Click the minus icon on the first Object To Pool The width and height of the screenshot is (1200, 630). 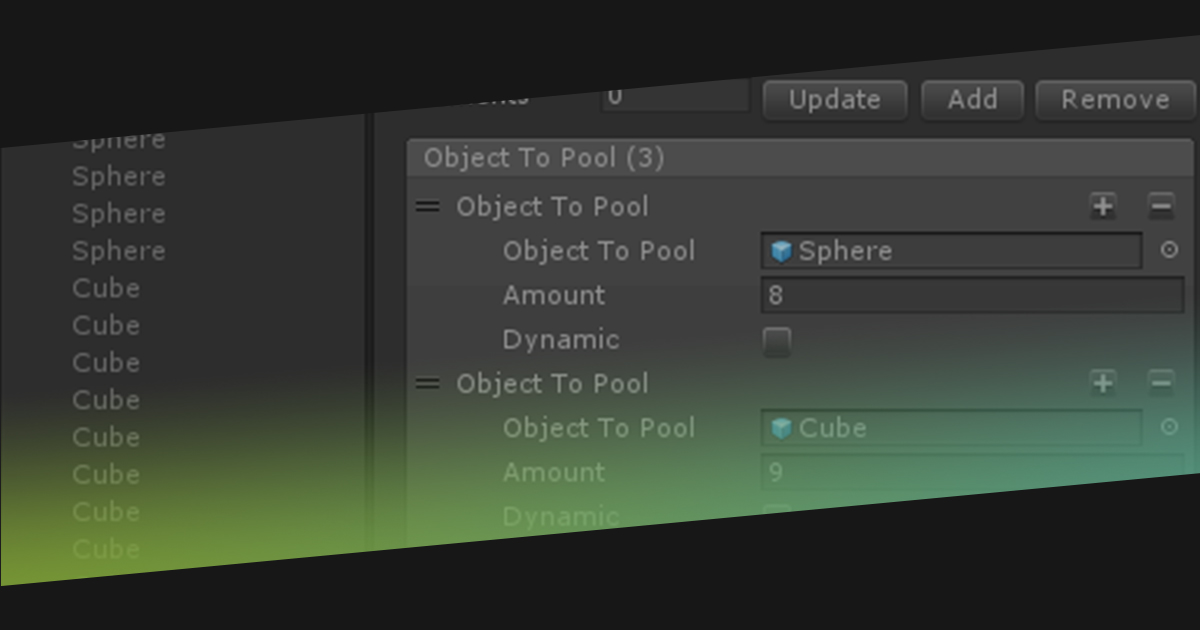1160,206
